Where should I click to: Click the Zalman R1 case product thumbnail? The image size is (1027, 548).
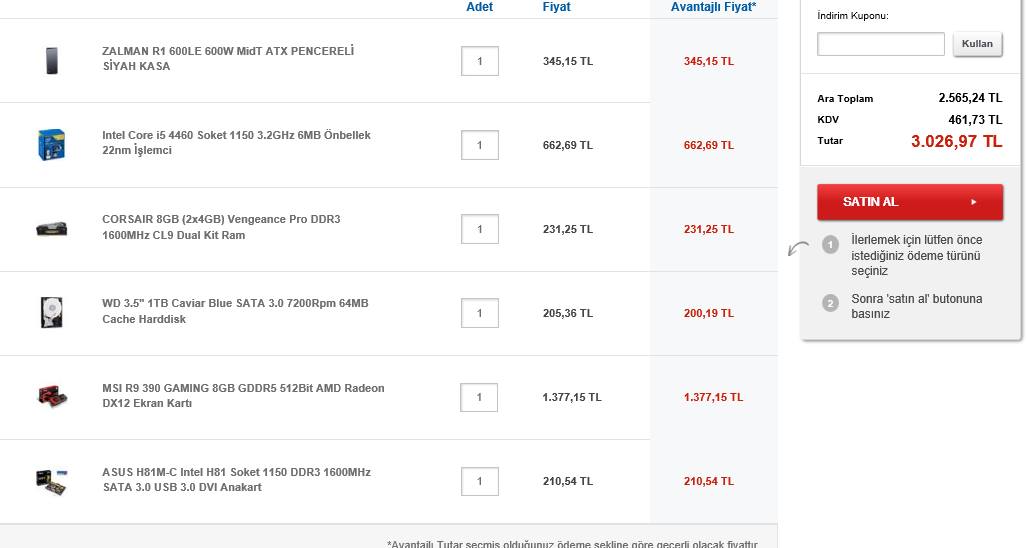[51, 60]
